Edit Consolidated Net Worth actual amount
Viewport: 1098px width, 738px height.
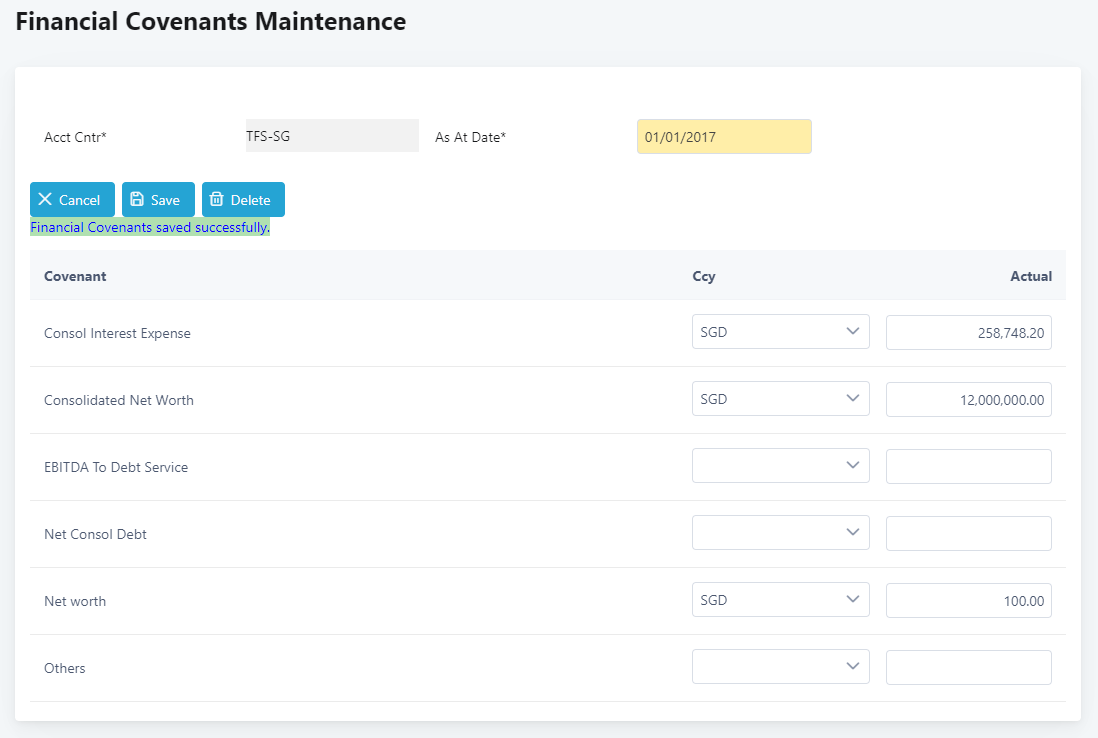click(x=968, y=400)
